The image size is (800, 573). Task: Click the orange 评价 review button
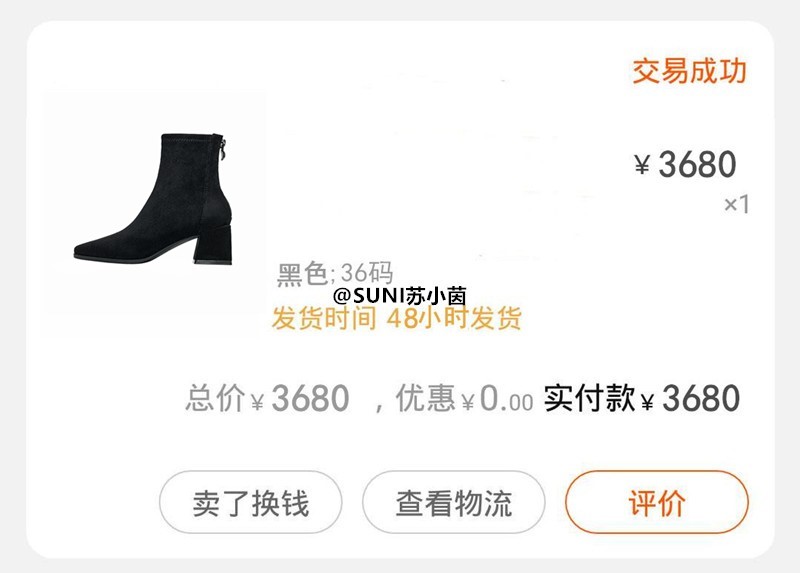(657, 503)
